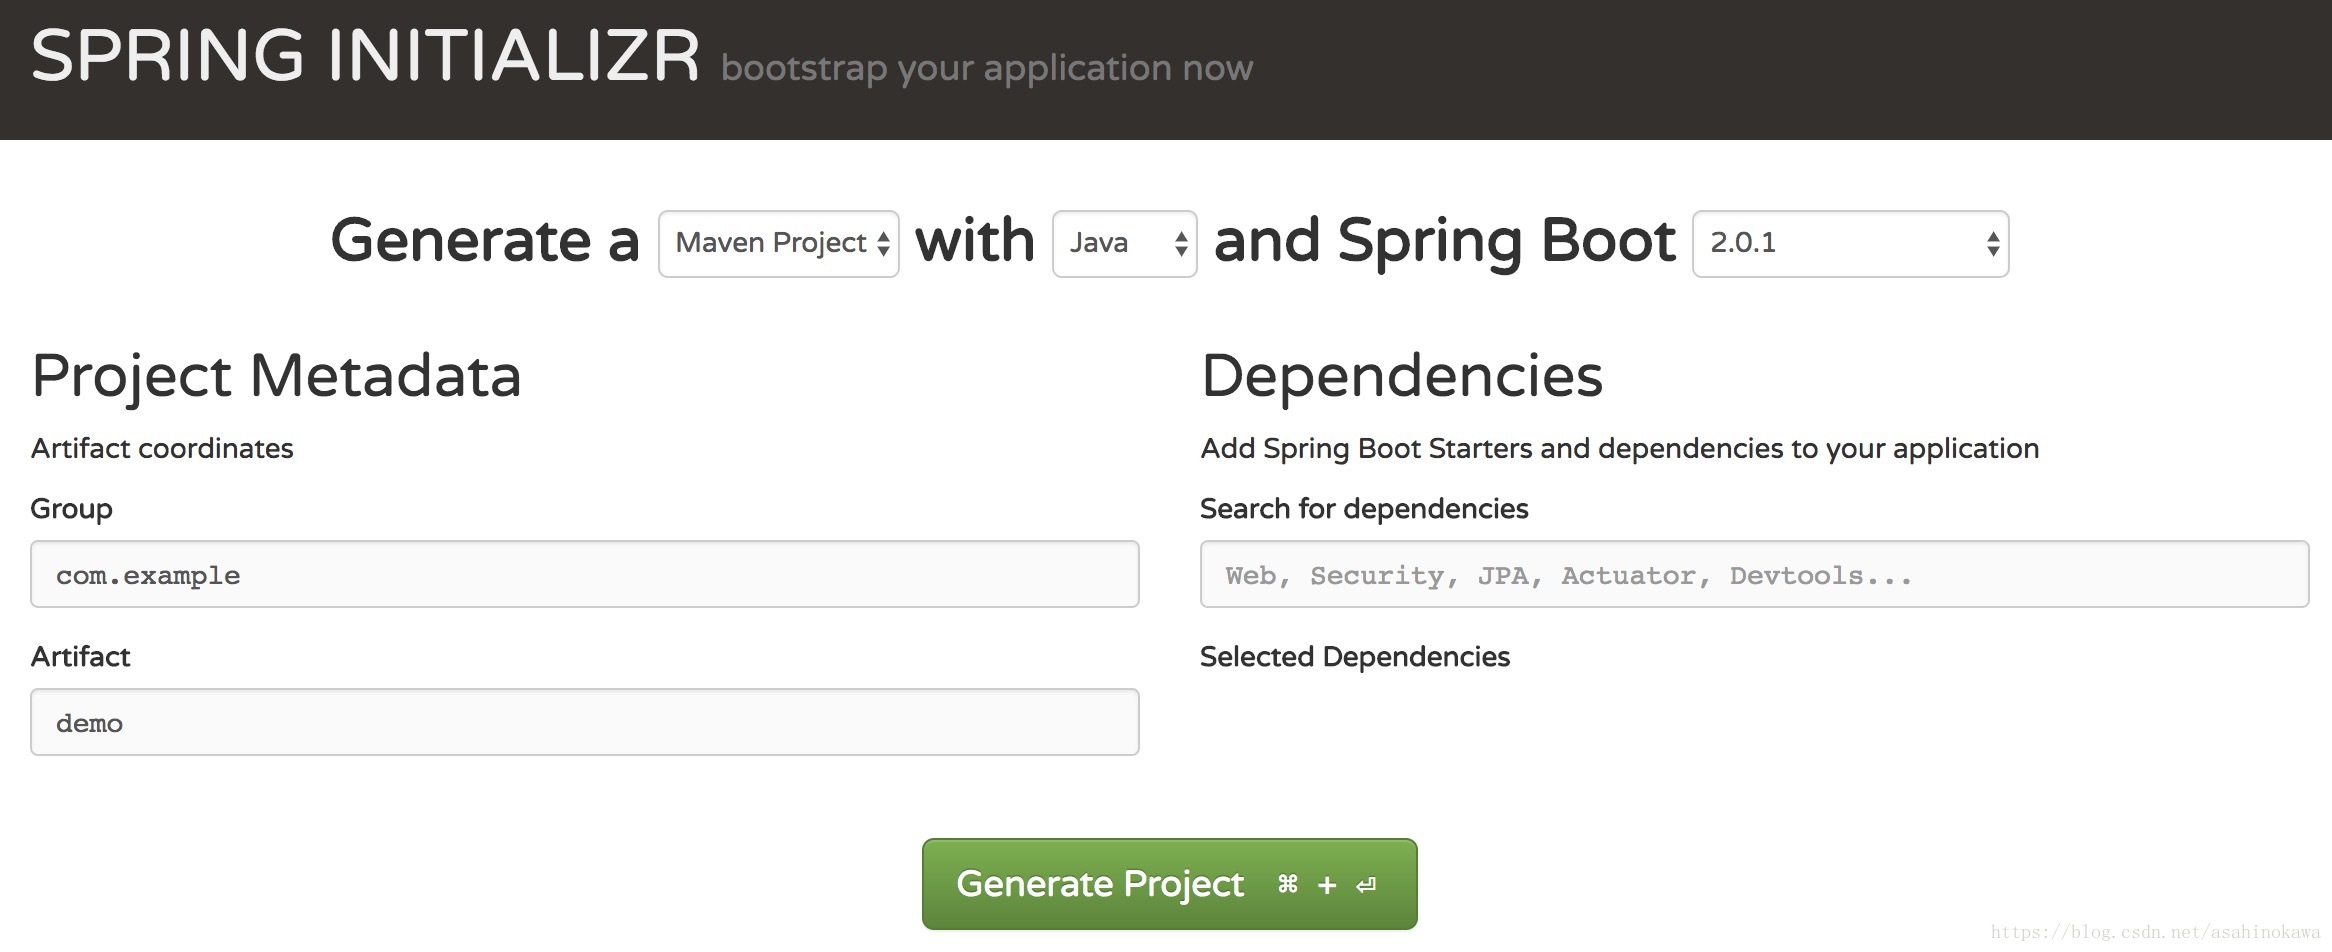The width and height of the screenshot is (2332, 952).
Task: Click the Group input field with com.example
Action: point(584,574)
